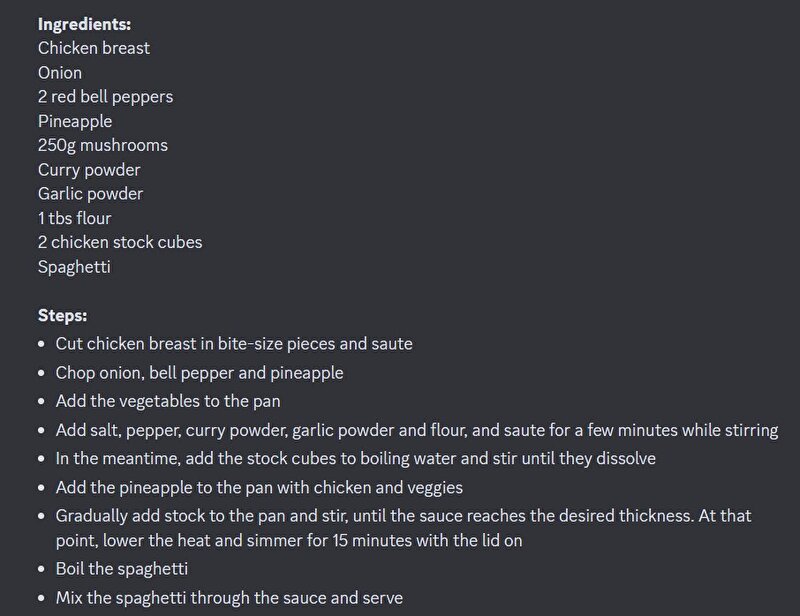The image size is (800, 616).
Task: Select the '2 chicken stock cubes' line
Action: pos(120,242)
